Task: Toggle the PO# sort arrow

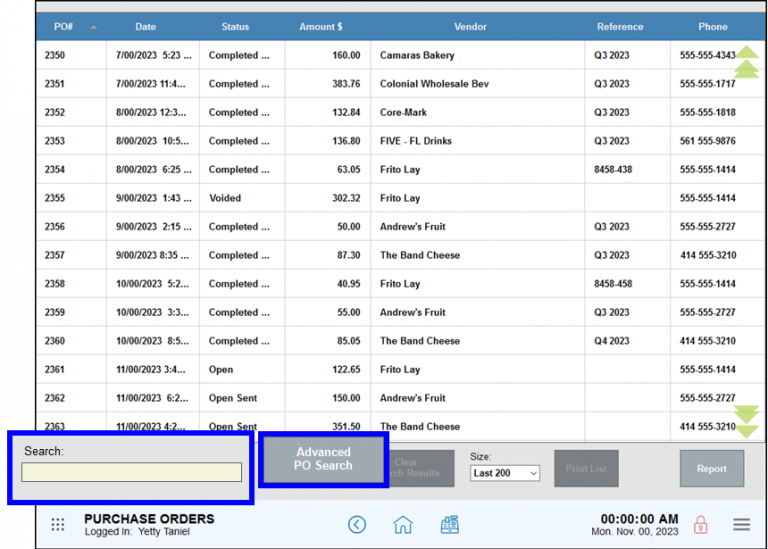Action: tap(94, 27)
